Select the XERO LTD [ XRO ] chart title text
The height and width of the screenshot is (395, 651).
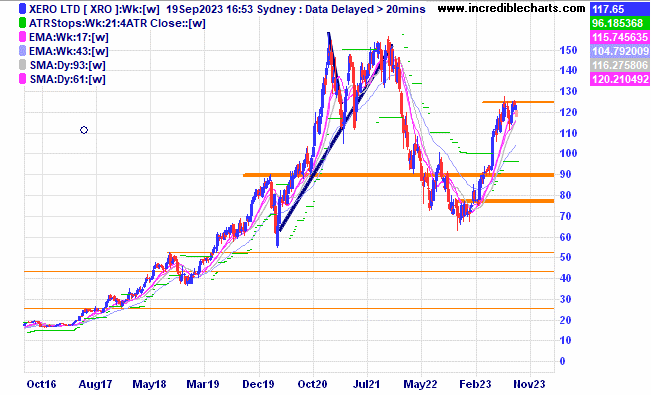click(x=74, y=9)
